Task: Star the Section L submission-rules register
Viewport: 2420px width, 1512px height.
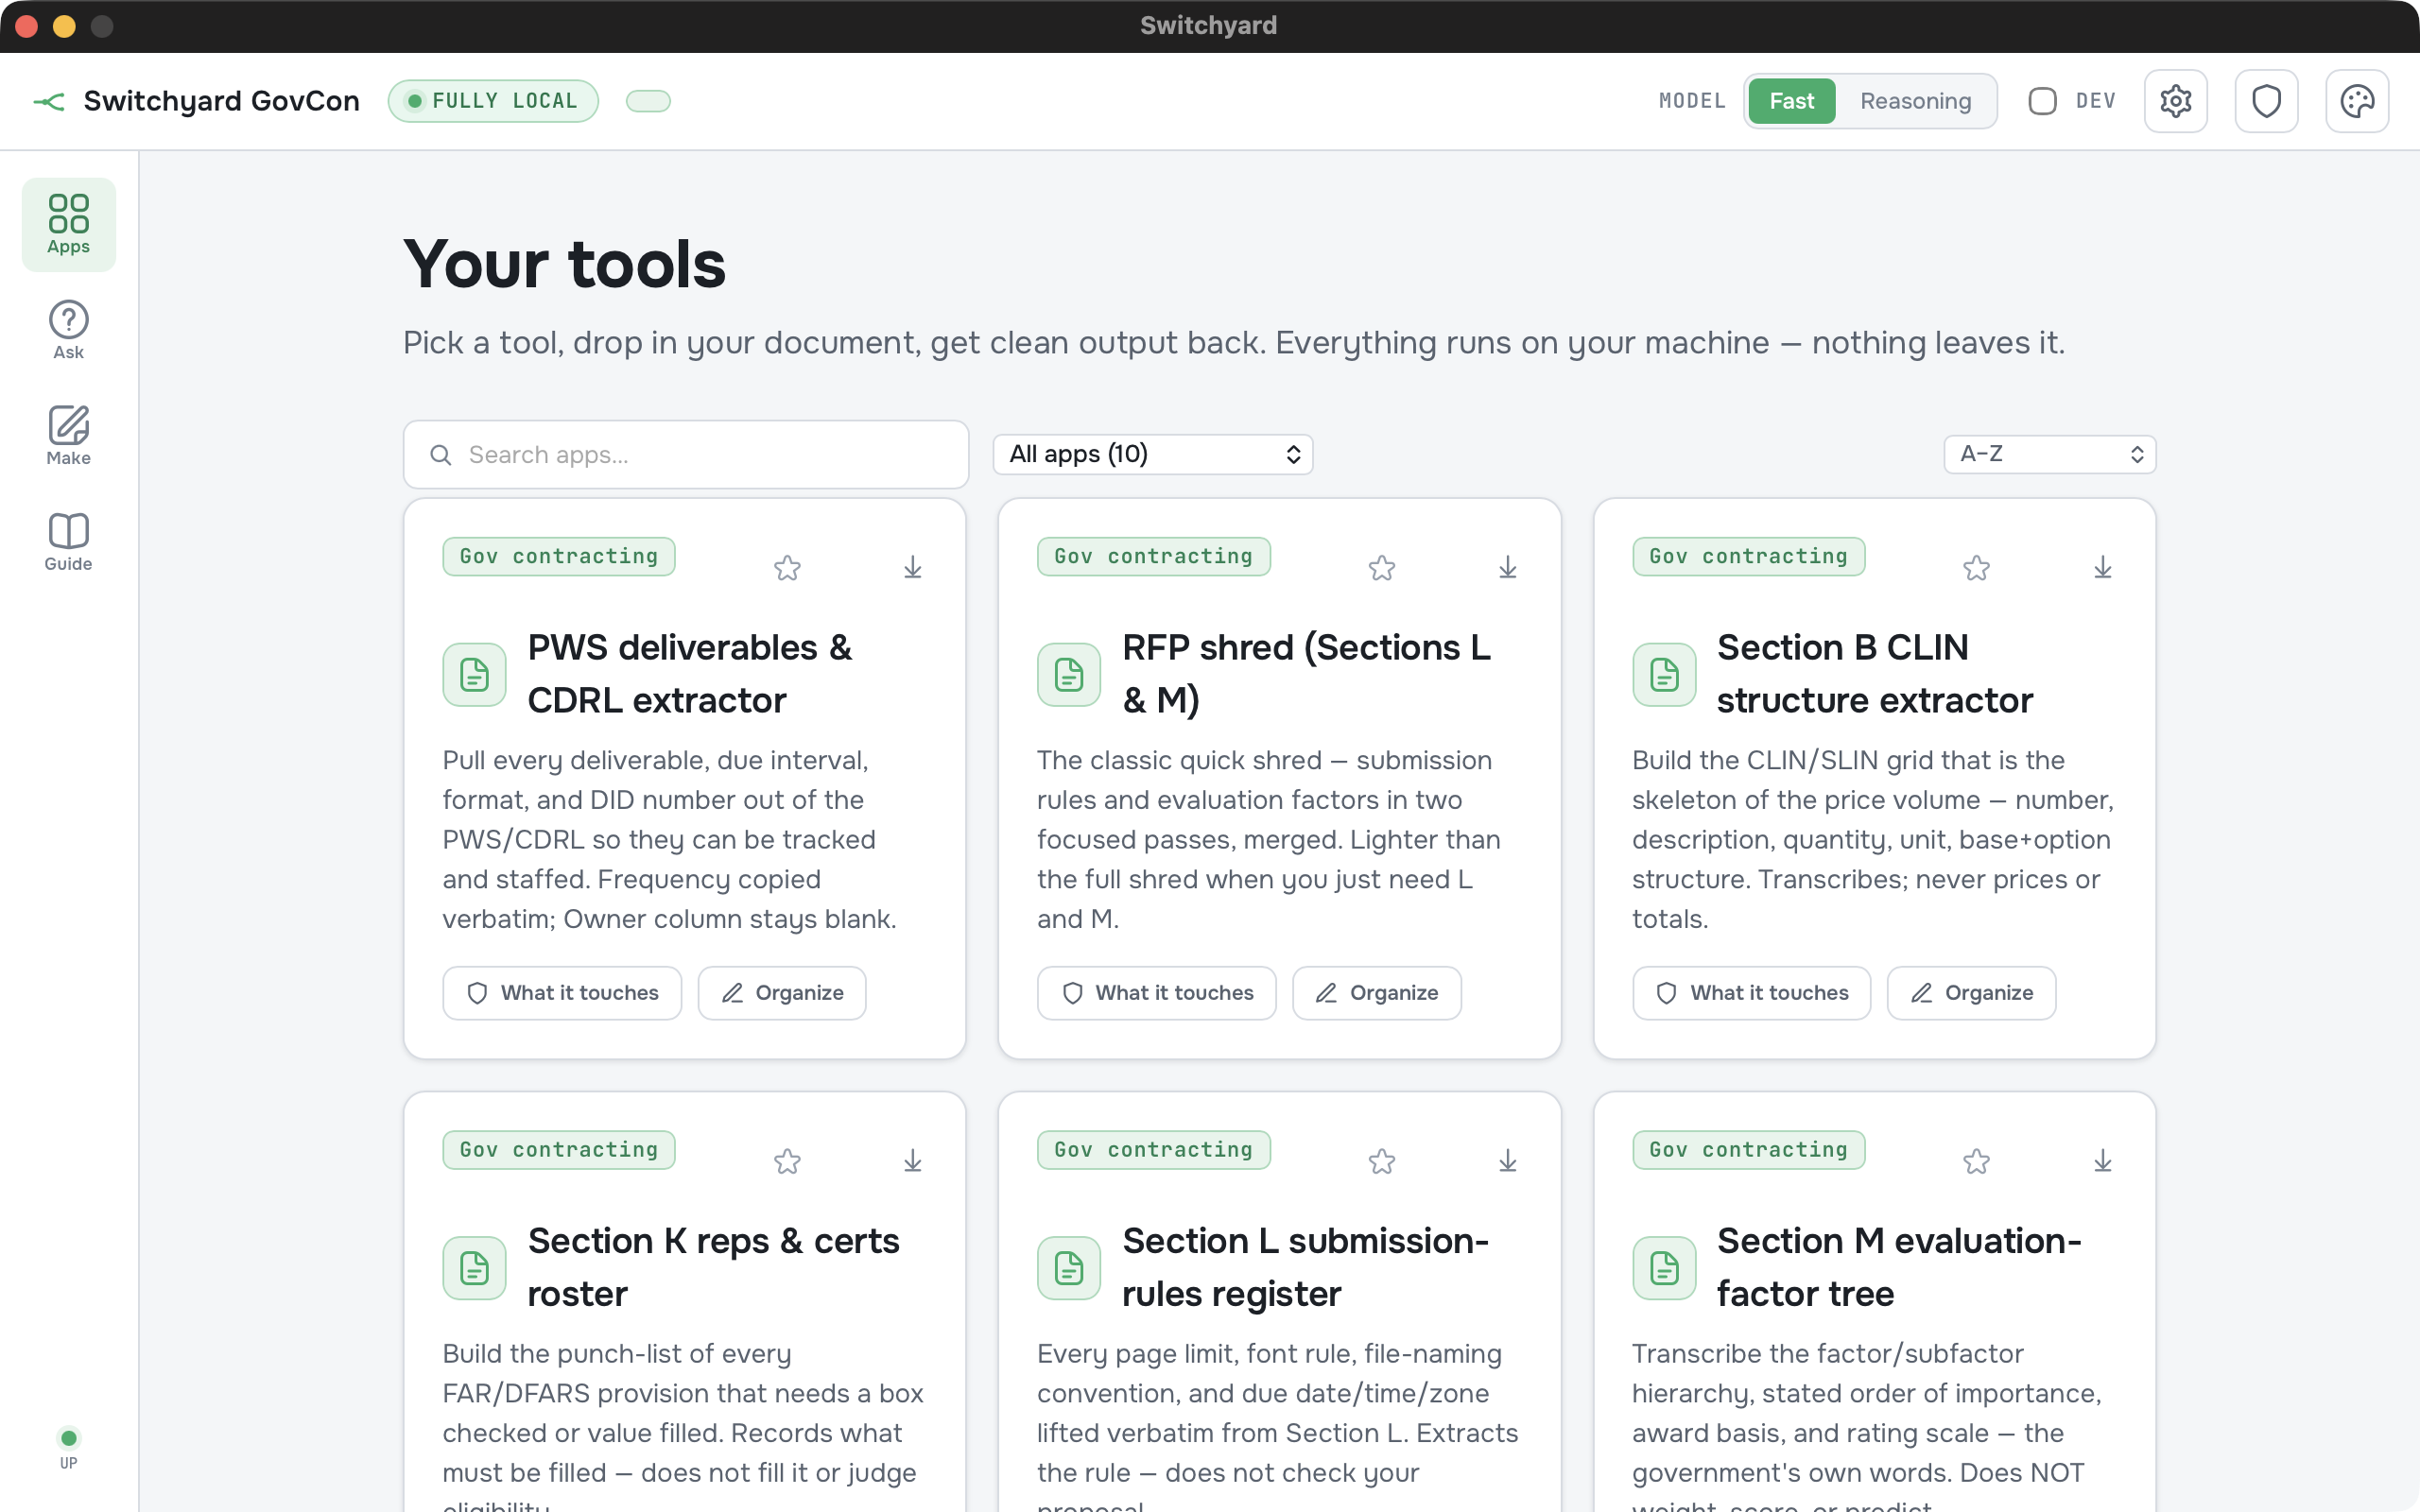Action: pyautogui.click(x=1382, y=1161)
